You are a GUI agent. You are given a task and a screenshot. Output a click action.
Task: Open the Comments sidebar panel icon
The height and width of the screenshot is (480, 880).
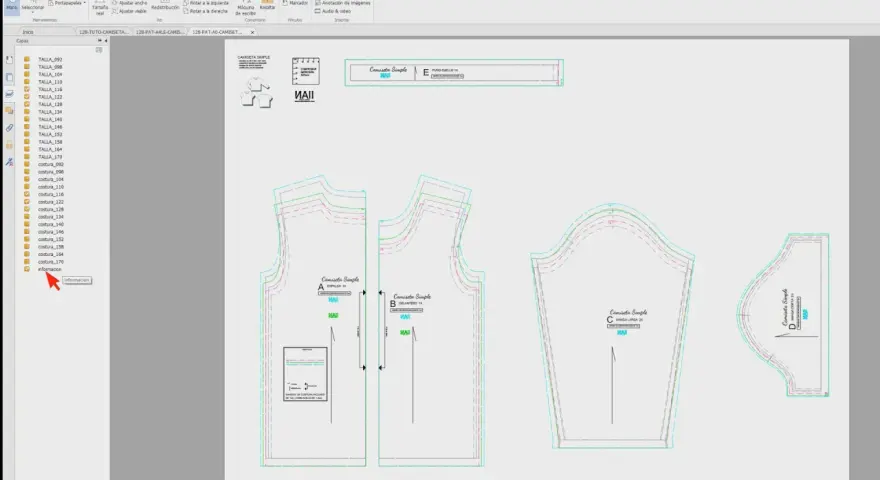point(9,111)
